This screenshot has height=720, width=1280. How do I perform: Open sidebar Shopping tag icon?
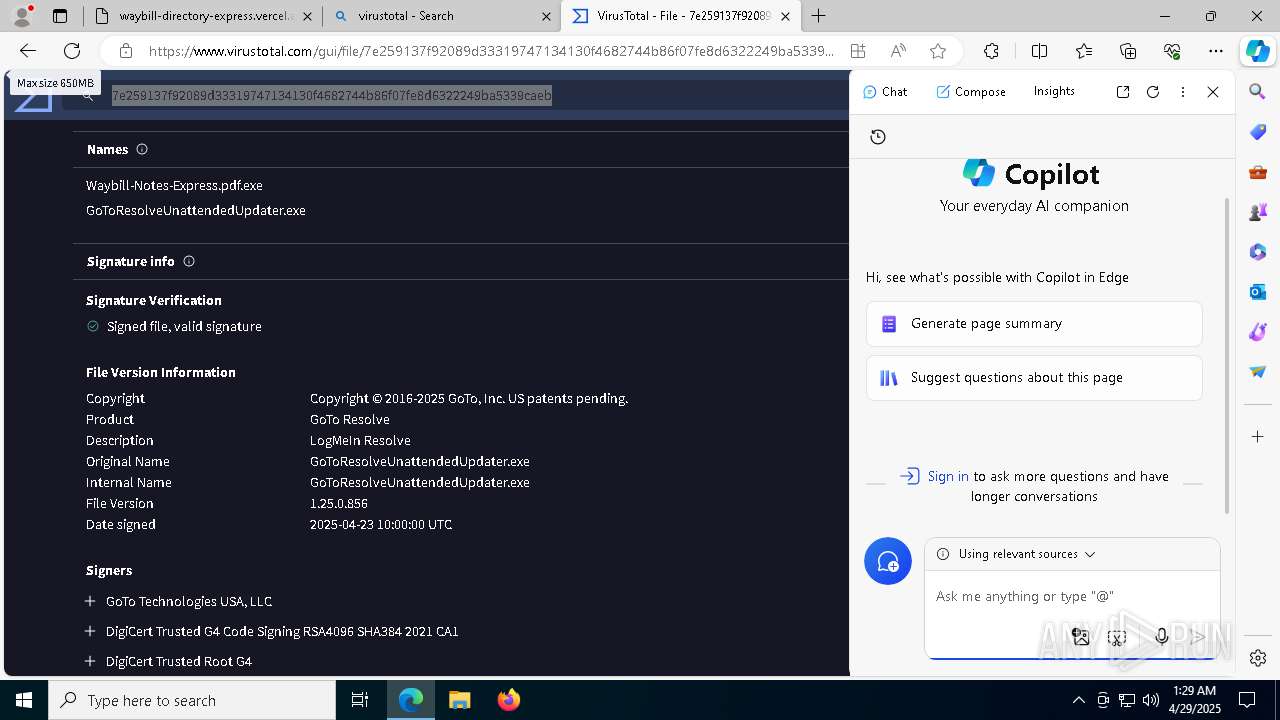(1258, 132)
